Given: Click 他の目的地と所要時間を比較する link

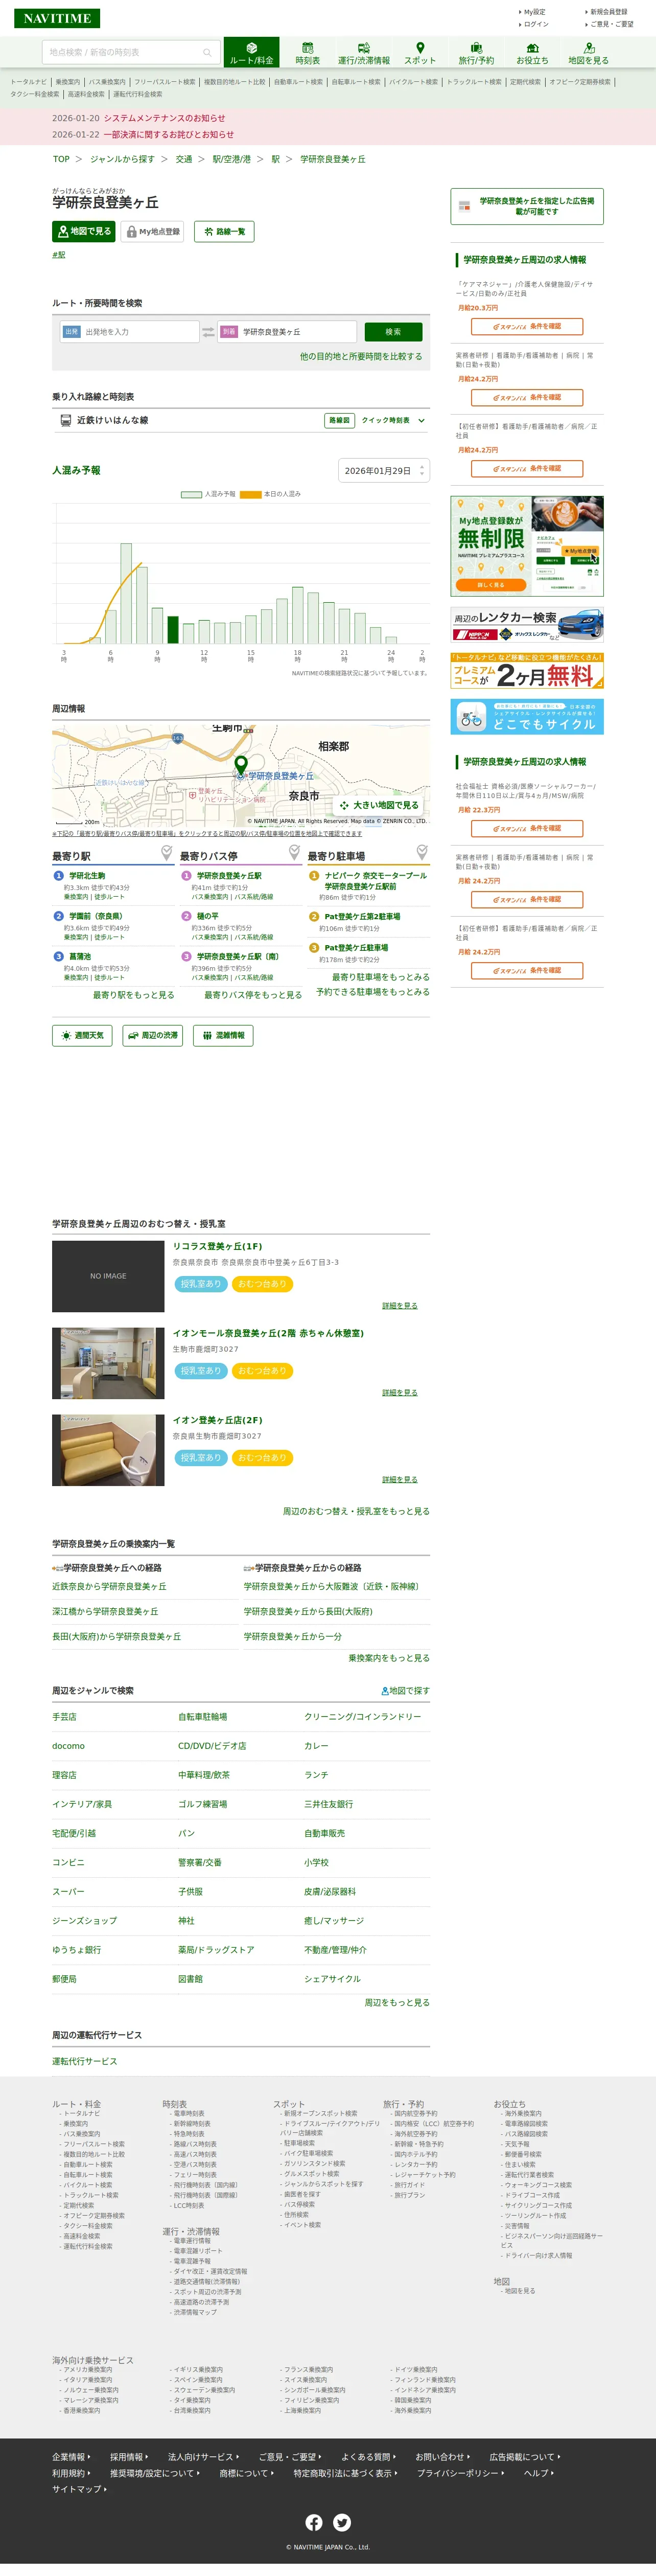Looking at the screenshot, I should (x=361, y=356).
